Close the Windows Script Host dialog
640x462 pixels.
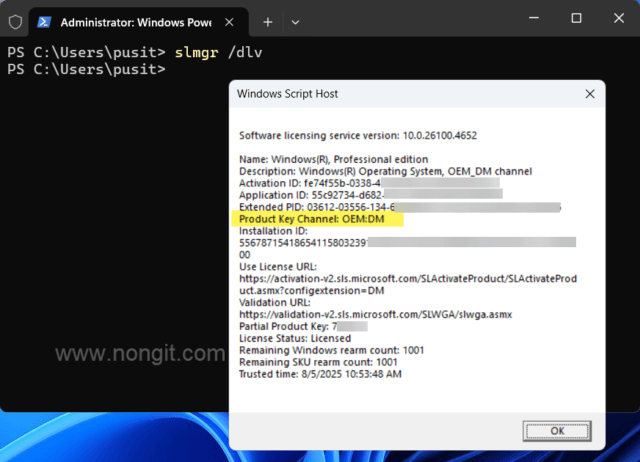pyautogui.click(x=590, y=94)
